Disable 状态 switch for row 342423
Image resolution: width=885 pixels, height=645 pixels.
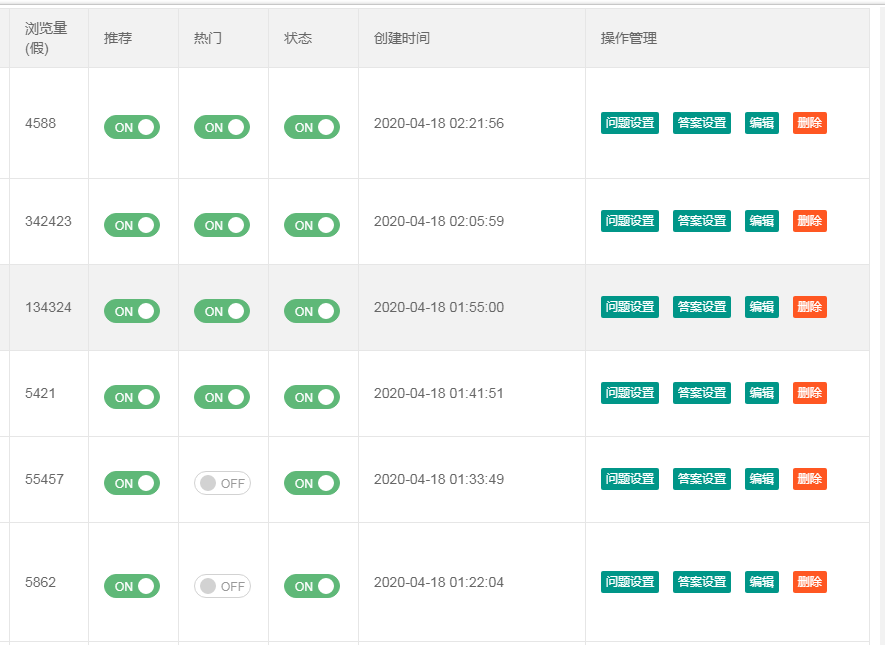pos(312,225)
